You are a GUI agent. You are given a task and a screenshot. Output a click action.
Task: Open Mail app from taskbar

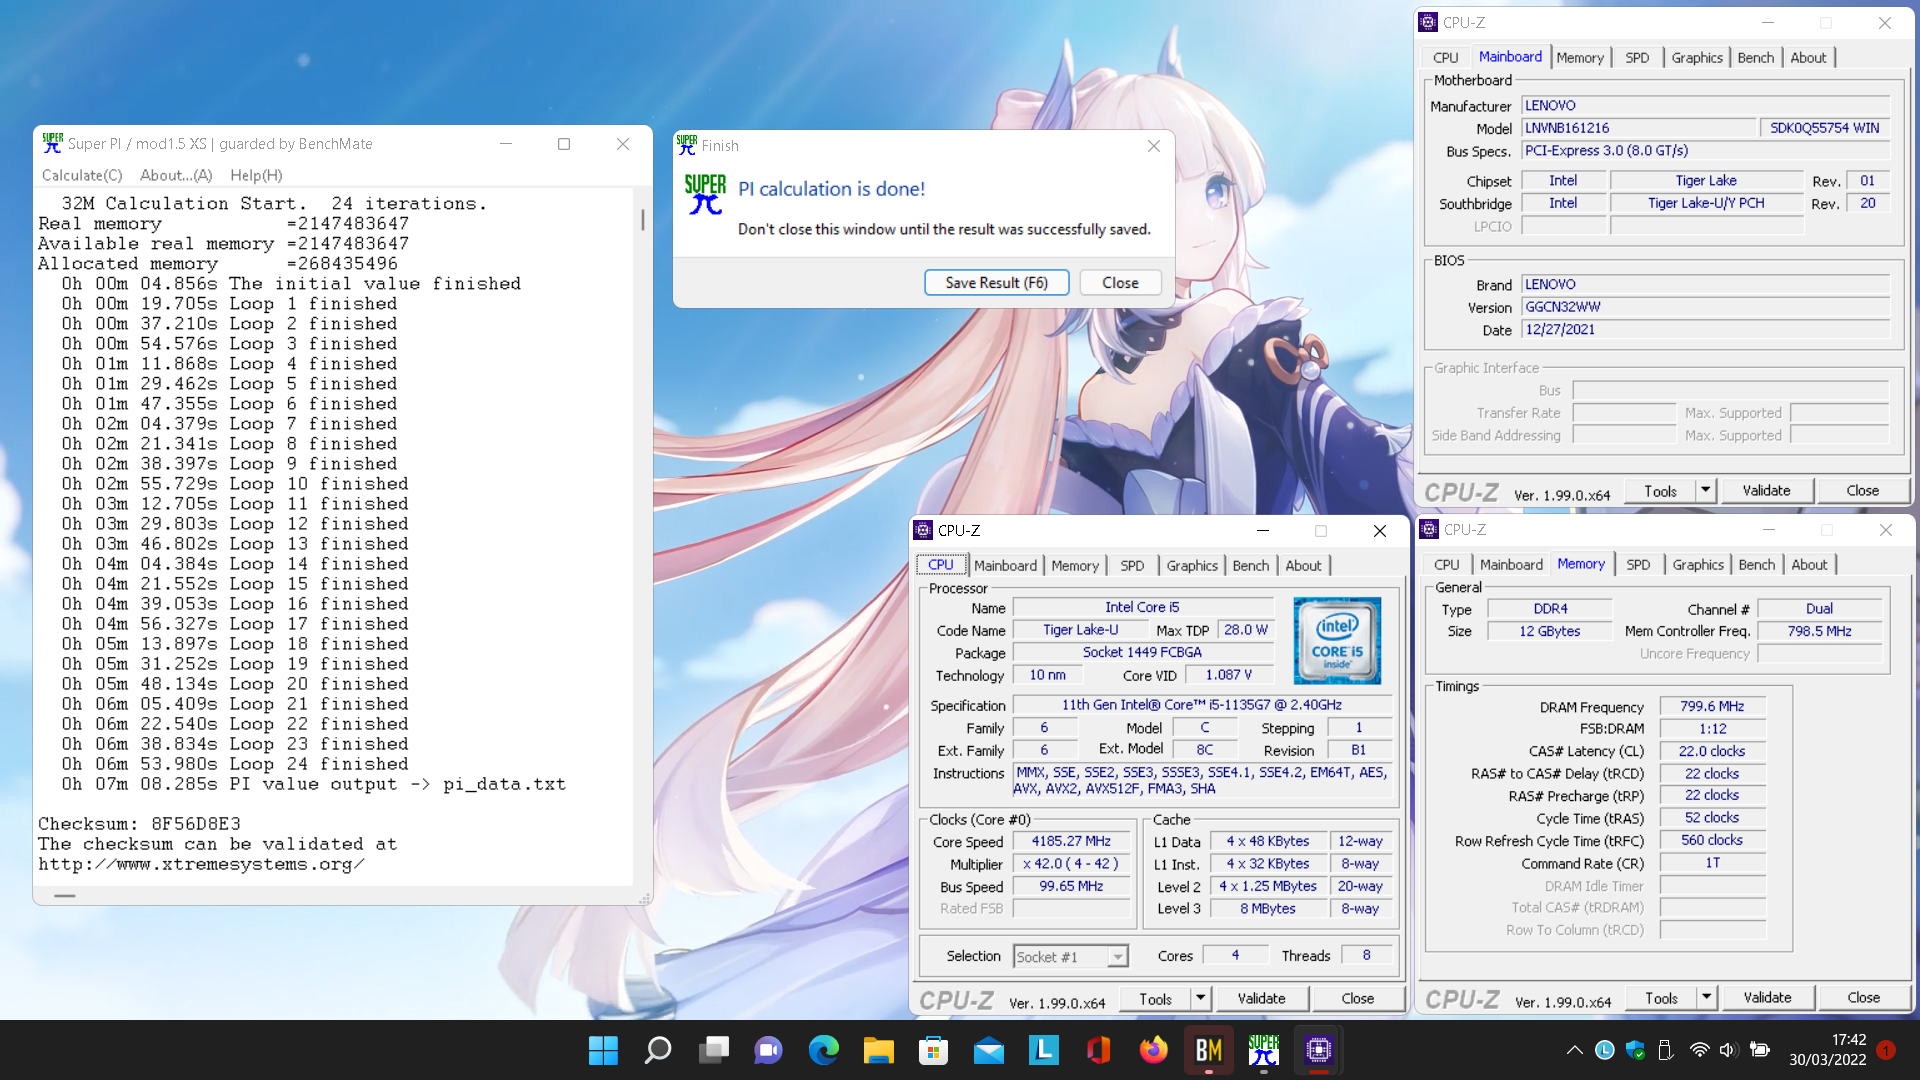(988, 1050)
